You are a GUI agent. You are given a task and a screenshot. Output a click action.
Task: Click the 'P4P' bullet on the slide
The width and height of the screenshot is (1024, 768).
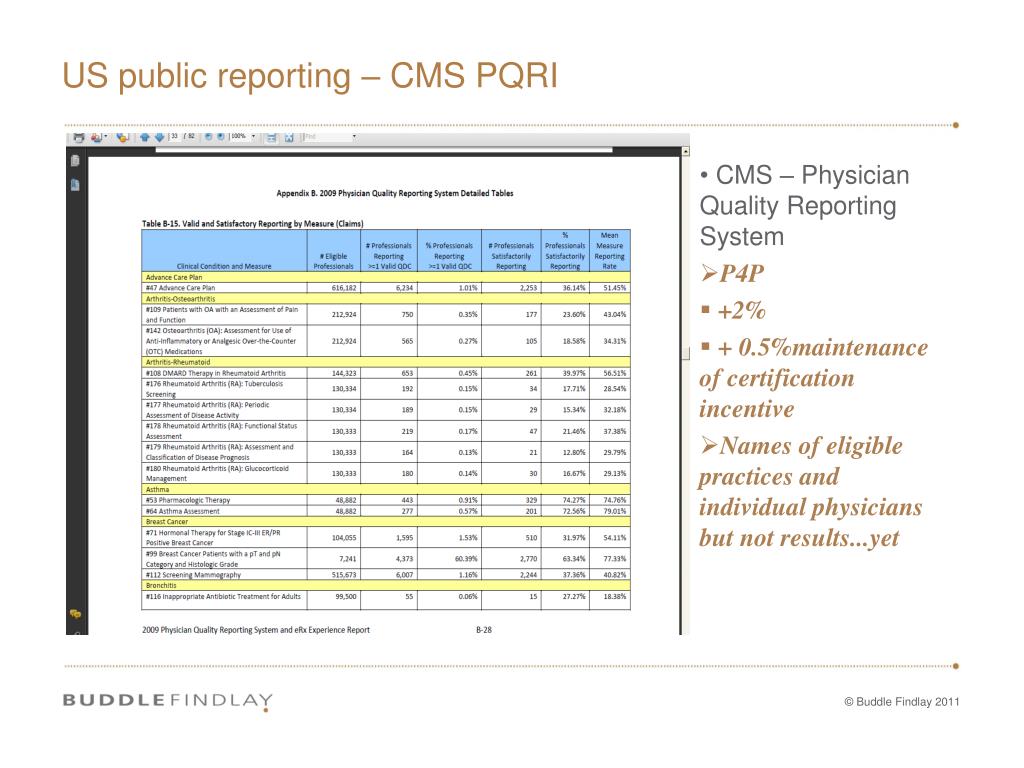click(732, 274)
